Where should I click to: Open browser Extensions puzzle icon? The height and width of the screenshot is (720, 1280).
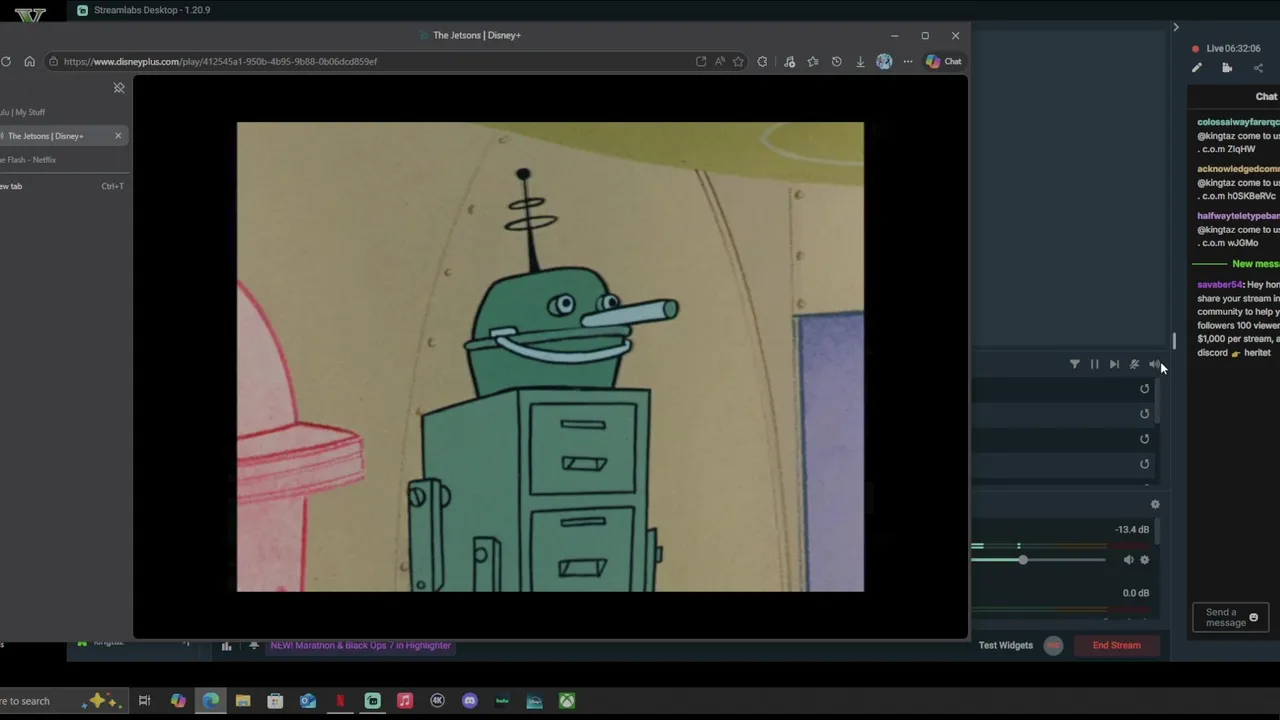tap(763, 62)
